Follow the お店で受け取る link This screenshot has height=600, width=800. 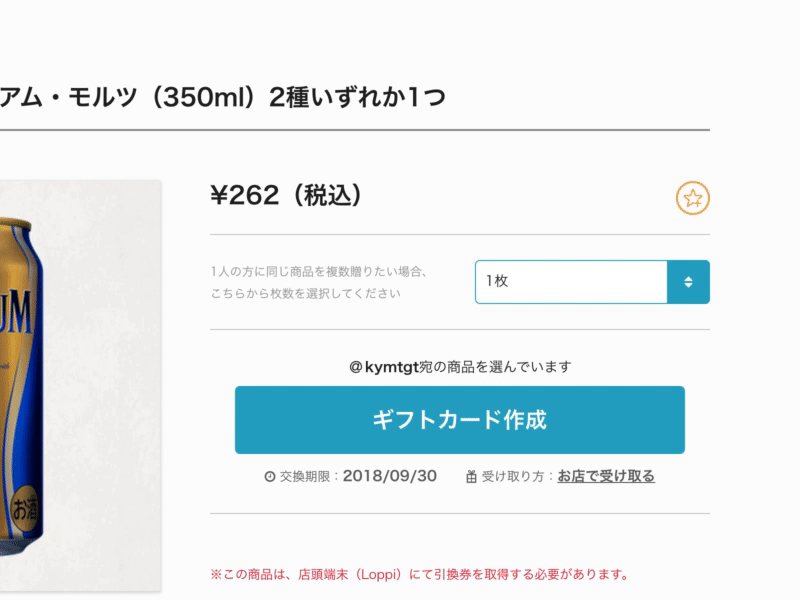coord(606,477)
